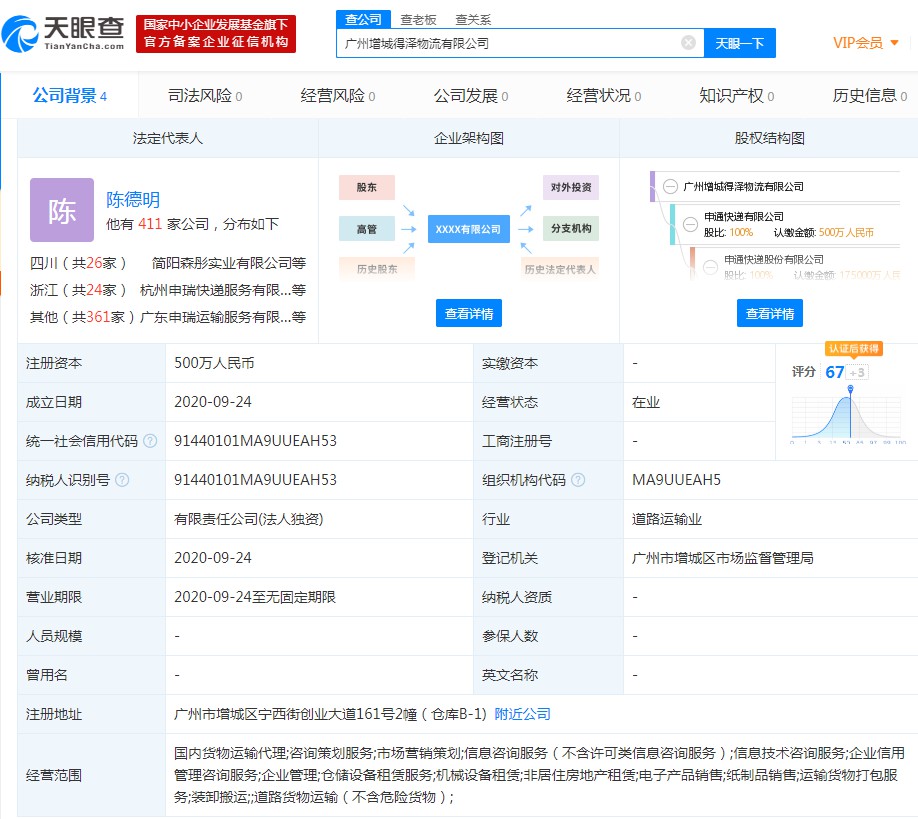This screenshot has width=918, height=819.
Task: Open help icon next to 统一社会信用代码
Action: pyautogui.click(x=150, y=441)
